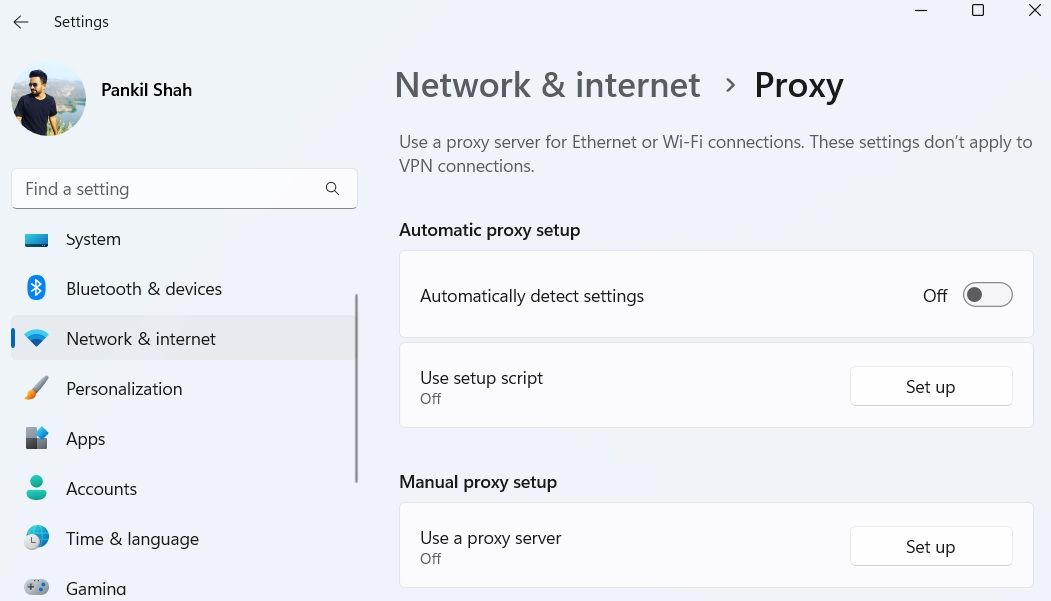Click the sidebar vertical scrollbar
This screenshot has height=601, width=1051.
point(356,390)
